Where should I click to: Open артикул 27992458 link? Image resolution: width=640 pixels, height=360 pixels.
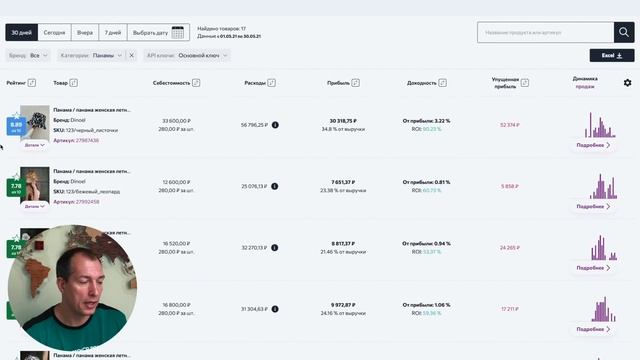[87, 202]
